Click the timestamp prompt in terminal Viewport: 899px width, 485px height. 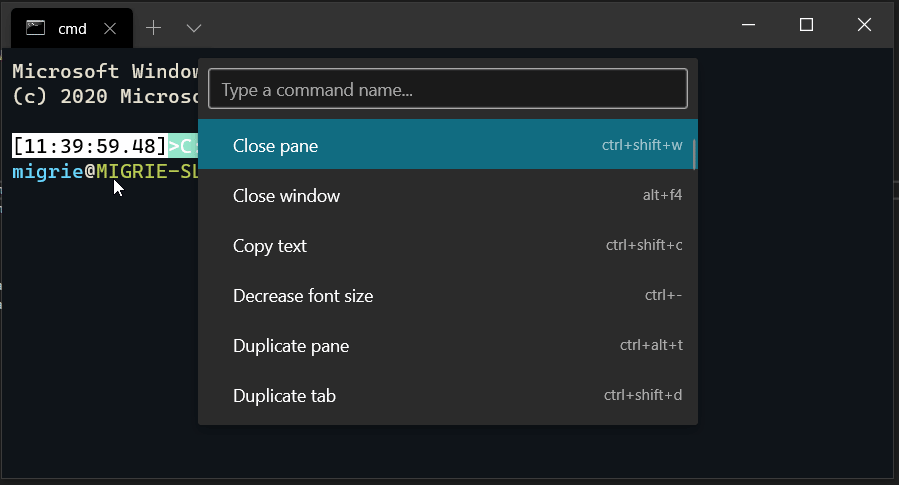[x=89, y=146]
